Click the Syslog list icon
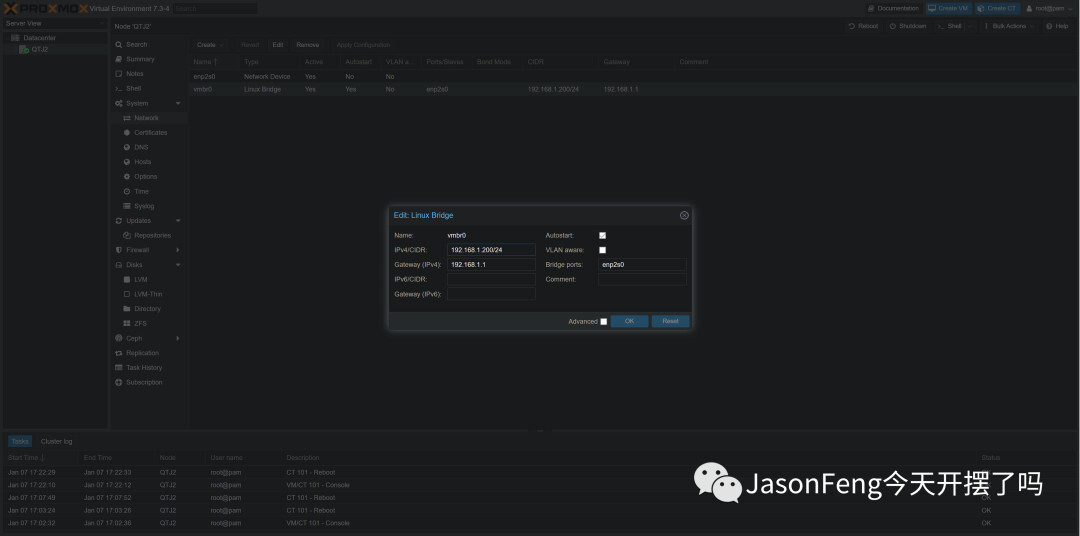 (x=127, y=206)
